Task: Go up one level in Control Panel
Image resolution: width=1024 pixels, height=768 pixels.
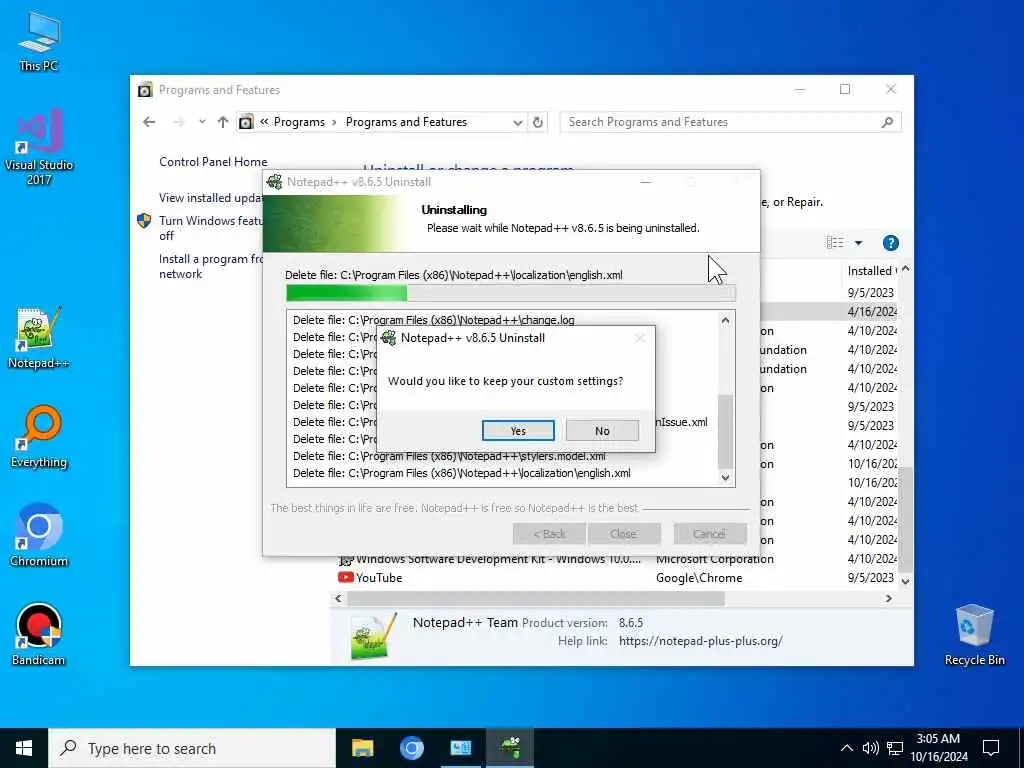Action: pyautogui.click(x=223, y=122)
